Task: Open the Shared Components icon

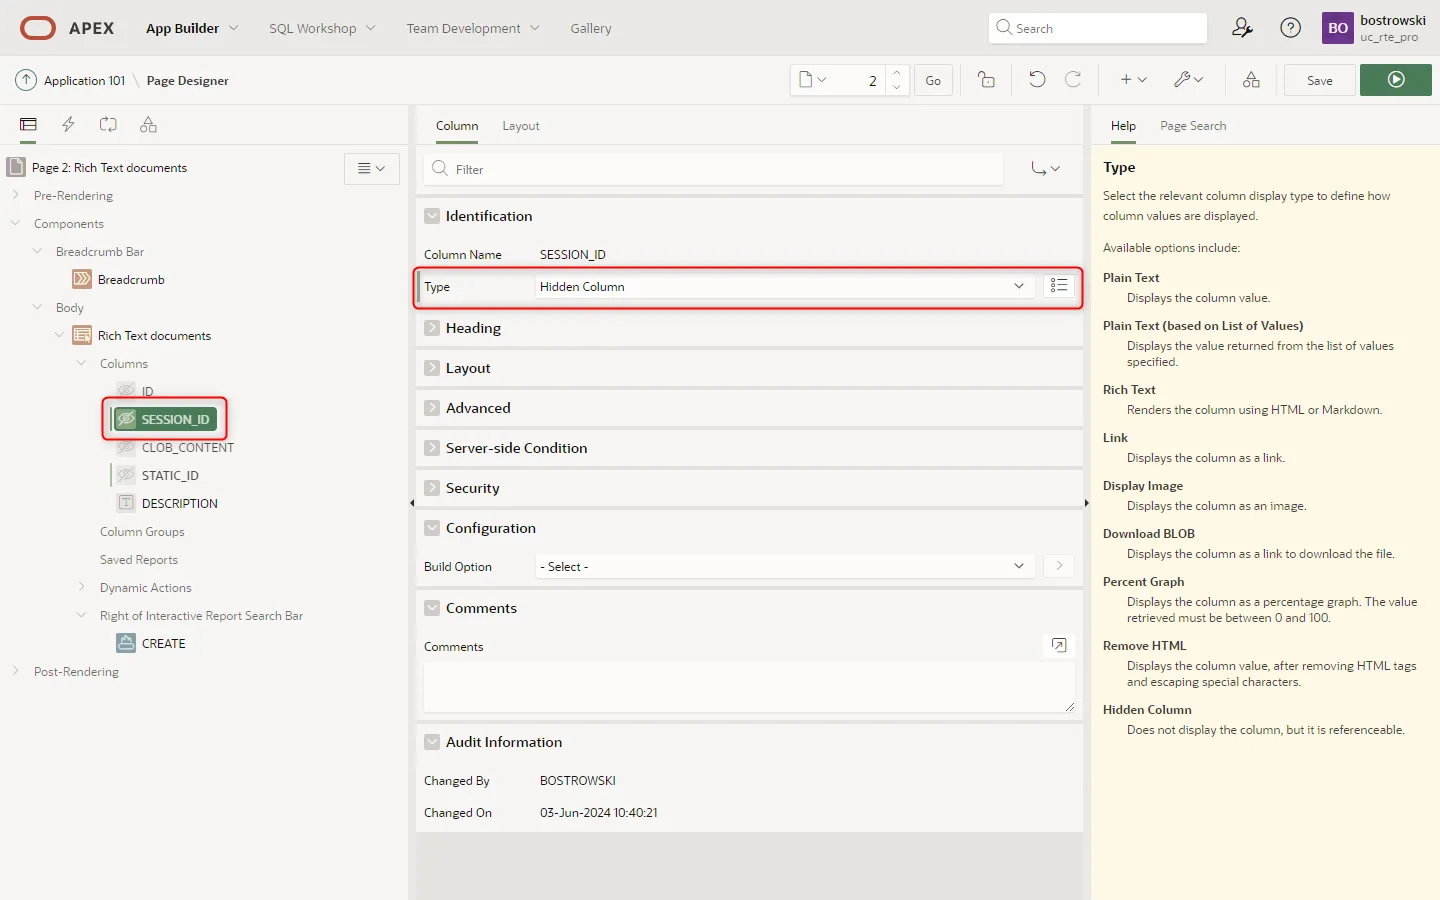Action: (x=1251, y=80)
